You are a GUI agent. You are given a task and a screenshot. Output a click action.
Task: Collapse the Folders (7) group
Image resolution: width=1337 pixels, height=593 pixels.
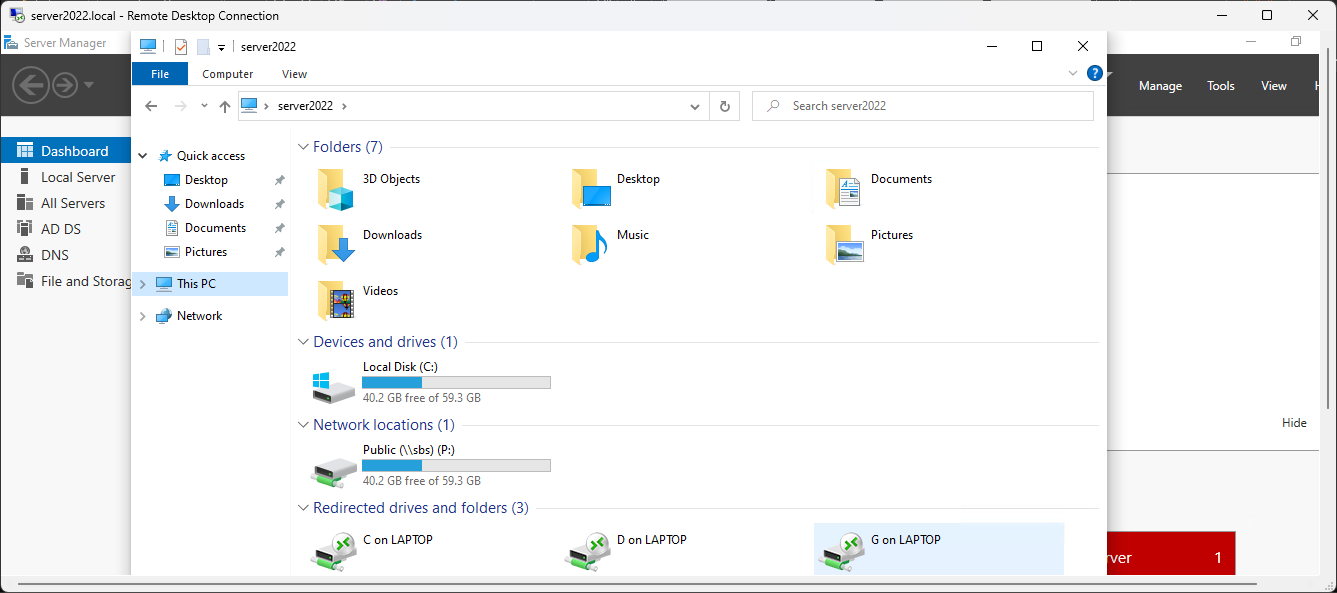click(x=304, y=147)
